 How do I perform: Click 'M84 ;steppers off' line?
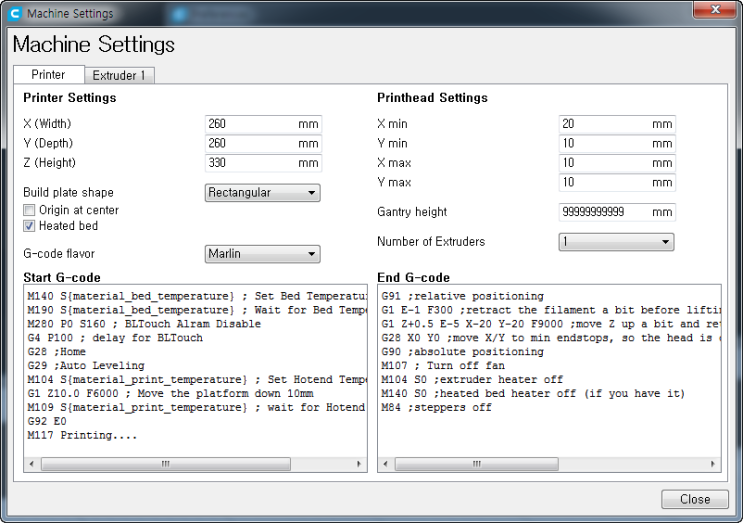point(436,407)
